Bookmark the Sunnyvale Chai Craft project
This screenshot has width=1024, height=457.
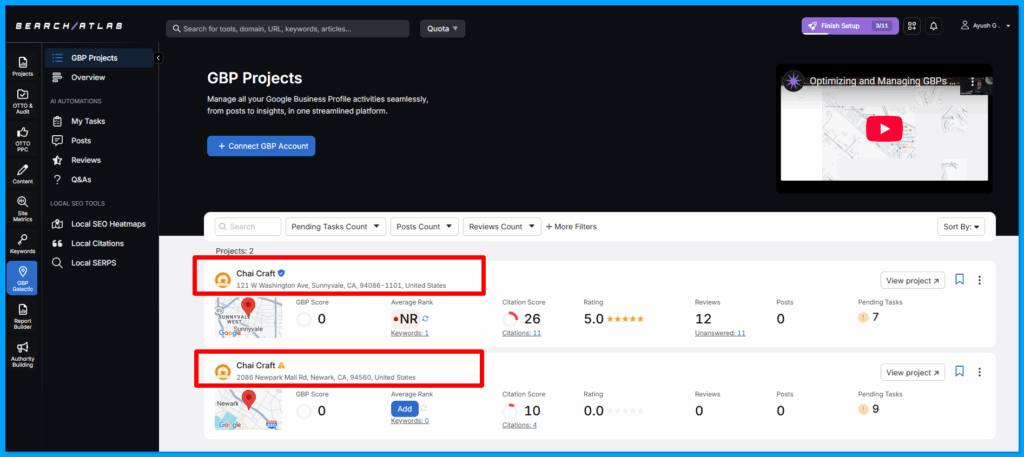coord(959,279)
